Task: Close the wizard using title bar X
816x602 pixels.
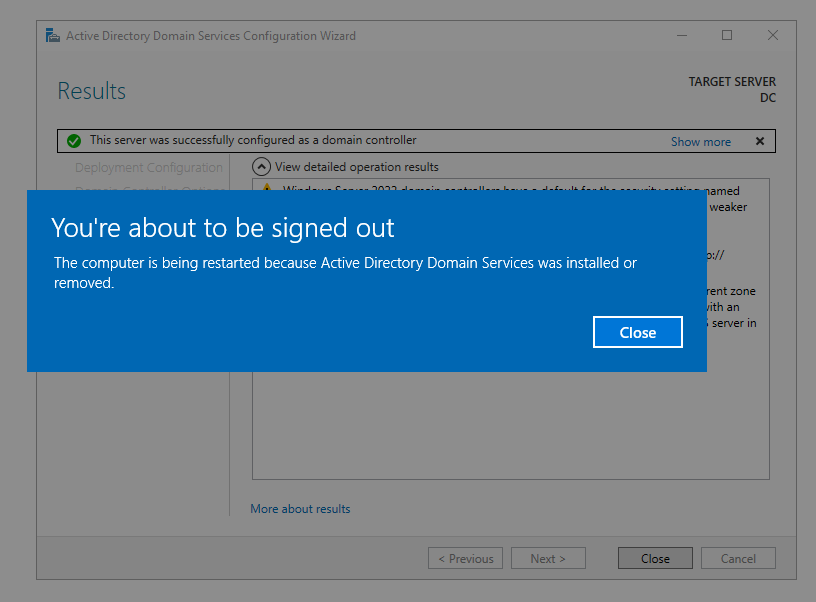Action: pos(773,36)
